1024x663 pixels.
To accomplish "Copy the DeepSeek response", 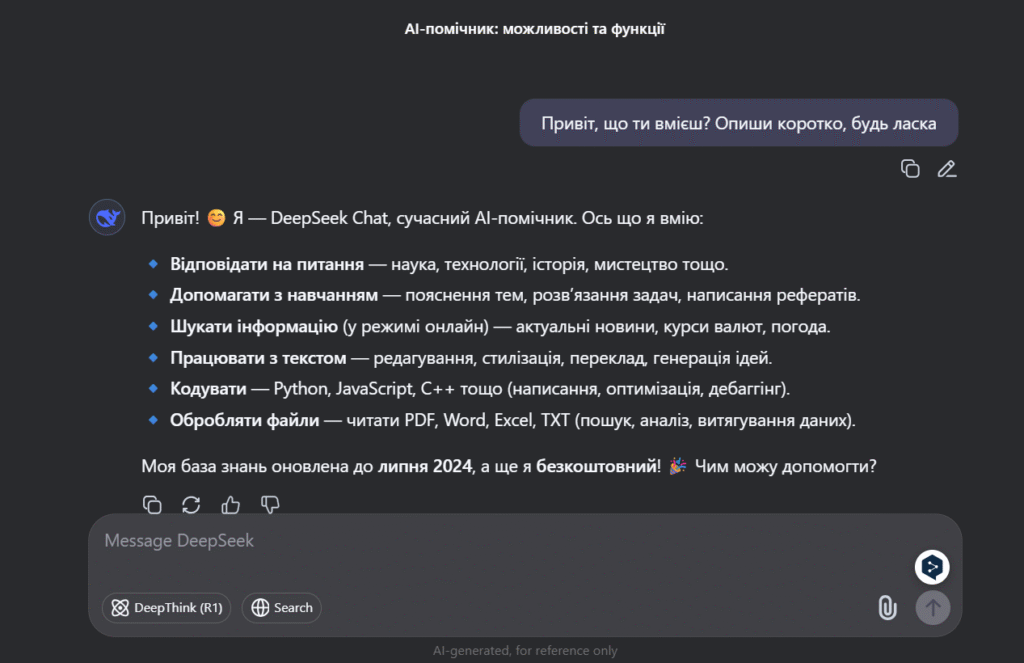I will 152,504.
